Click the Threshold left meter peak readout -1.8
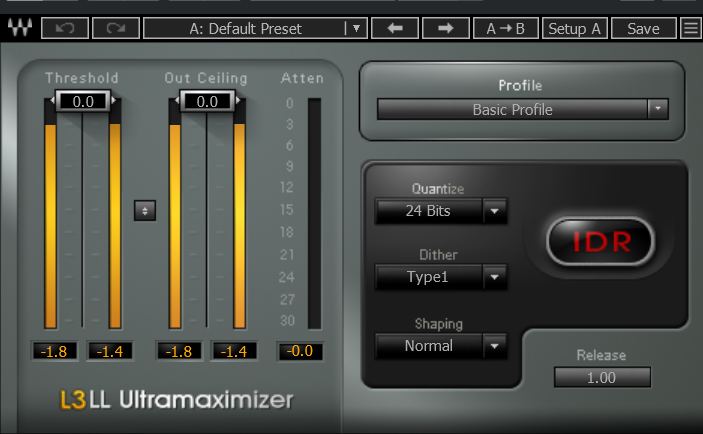 point(54,351)
